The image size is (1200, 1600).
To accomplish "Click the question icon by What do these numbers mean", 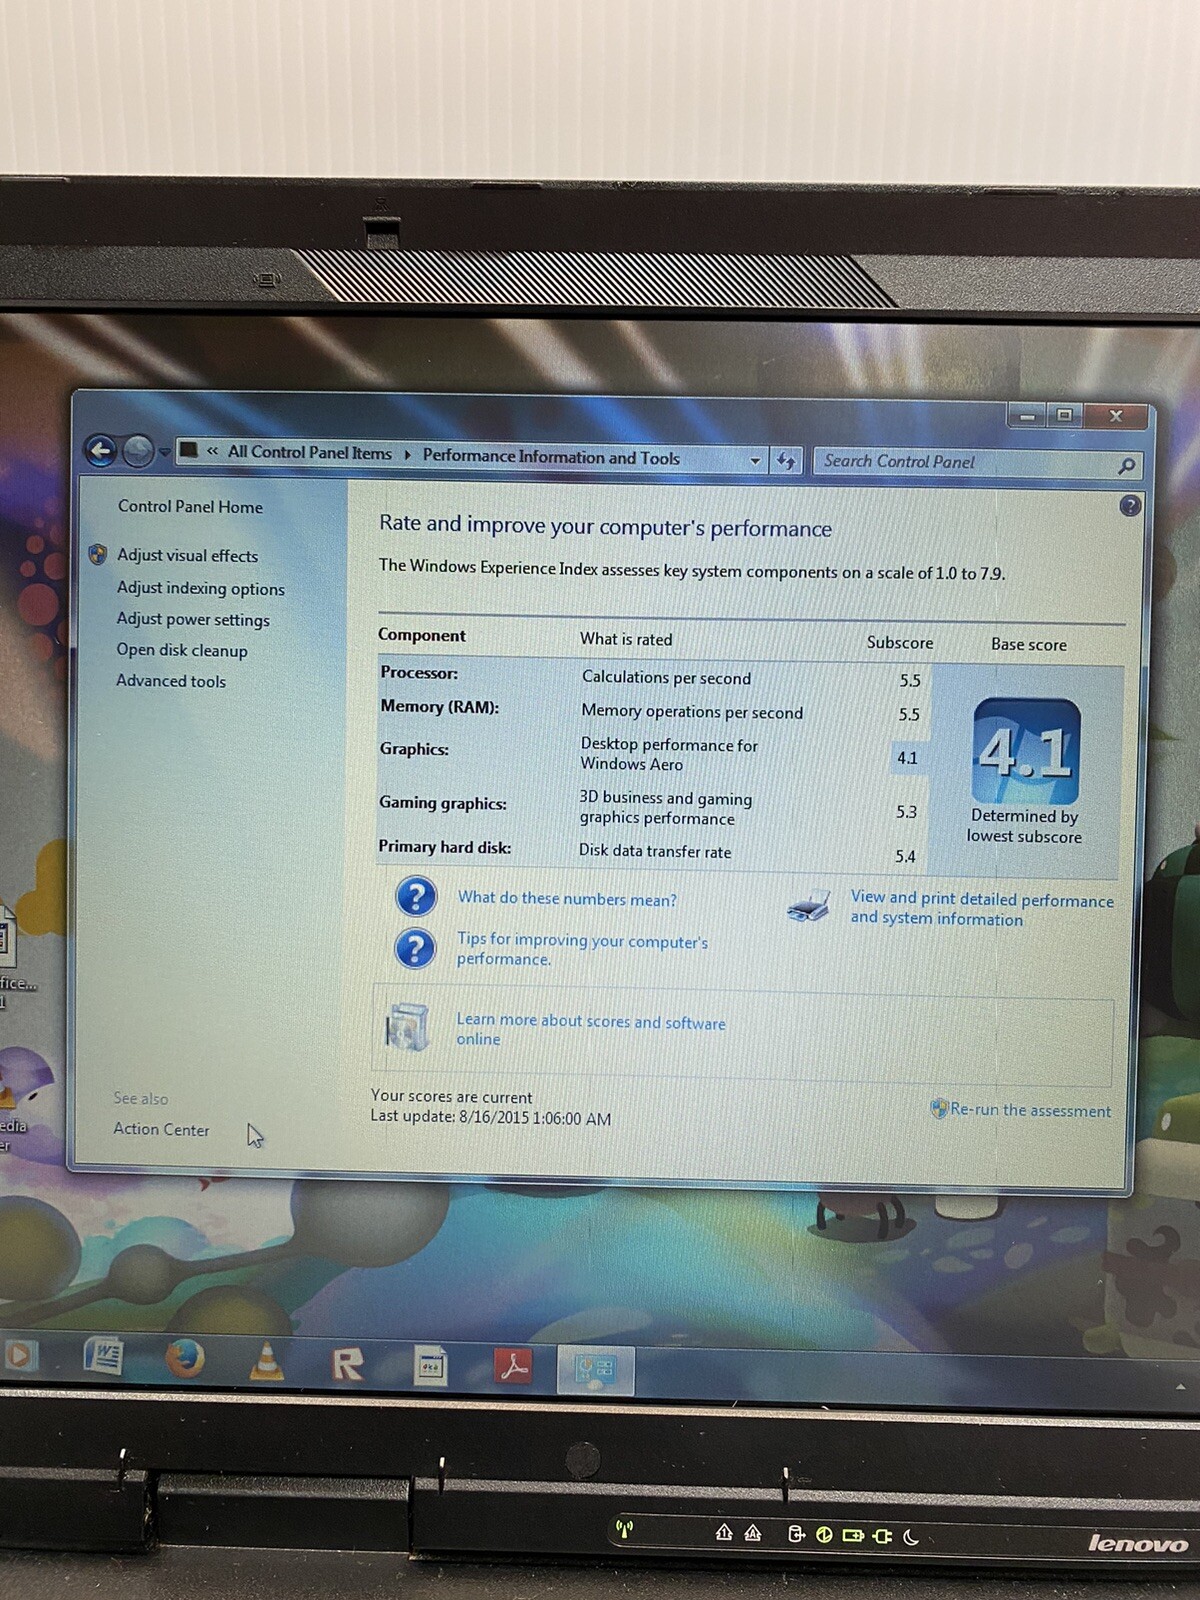I will [416, 897].
